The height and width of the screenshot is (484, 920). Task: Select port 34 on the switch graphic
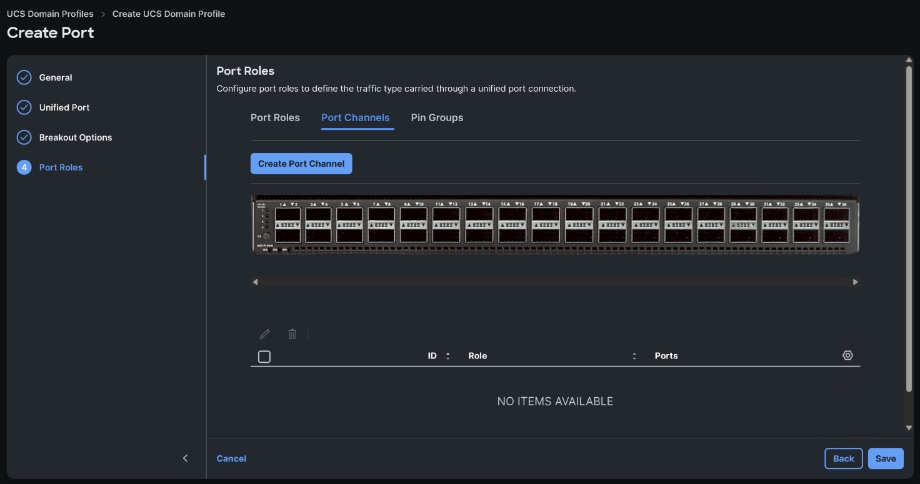(x=806, y=236)
